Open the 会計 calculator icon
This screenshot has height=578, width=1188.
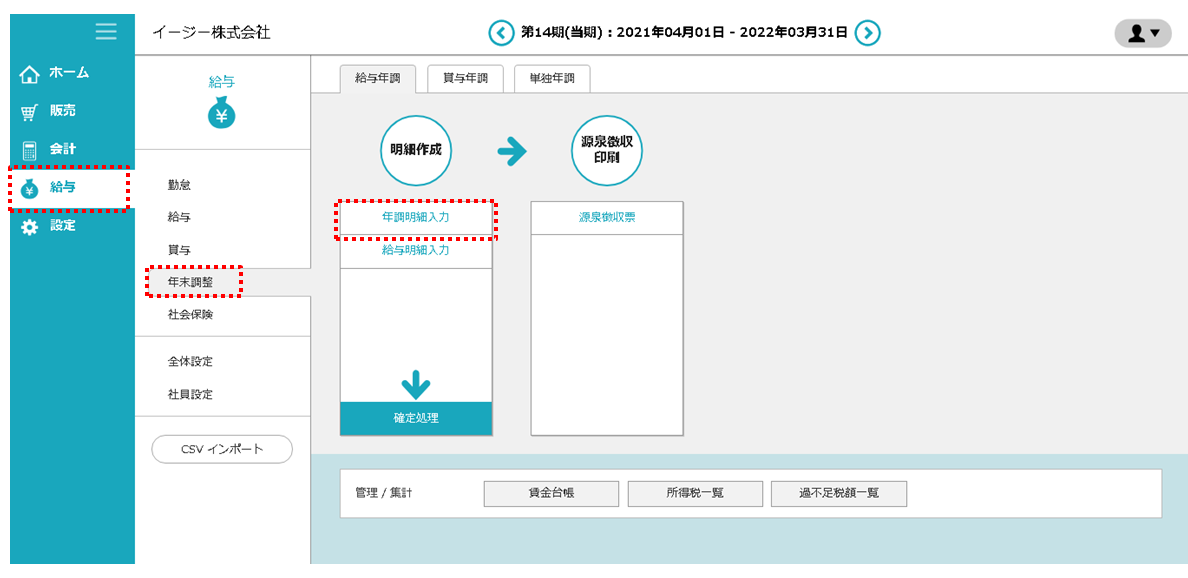pos(30,150)
